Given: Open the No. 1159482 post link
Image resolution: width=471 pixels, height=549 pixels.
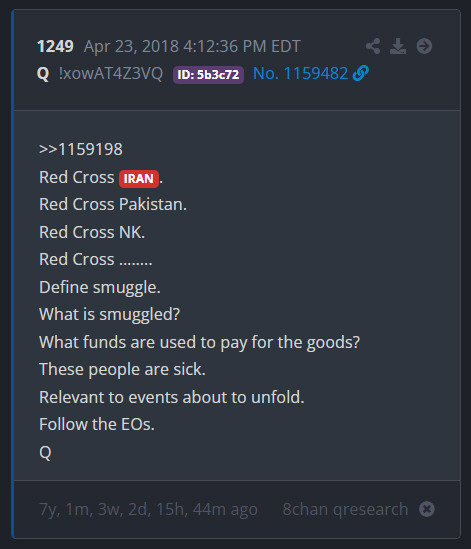Looking at the screenshot, I should pyautogui.click(x=300, y=74).
